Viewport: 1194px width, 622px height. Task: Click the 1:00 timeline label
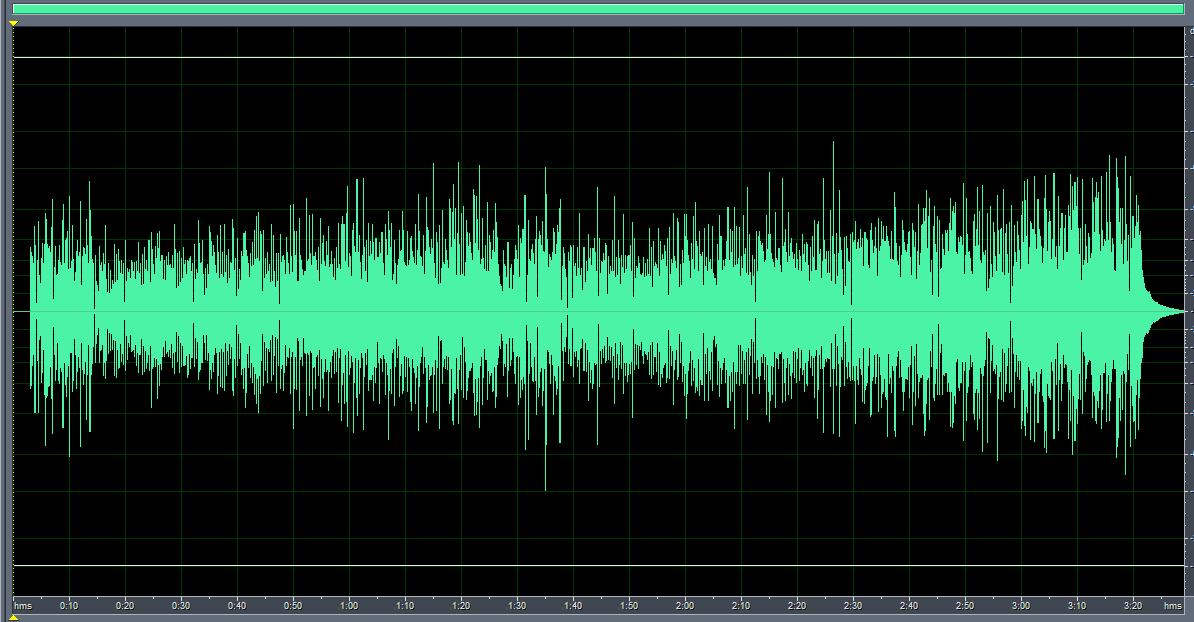pos(349,606)
